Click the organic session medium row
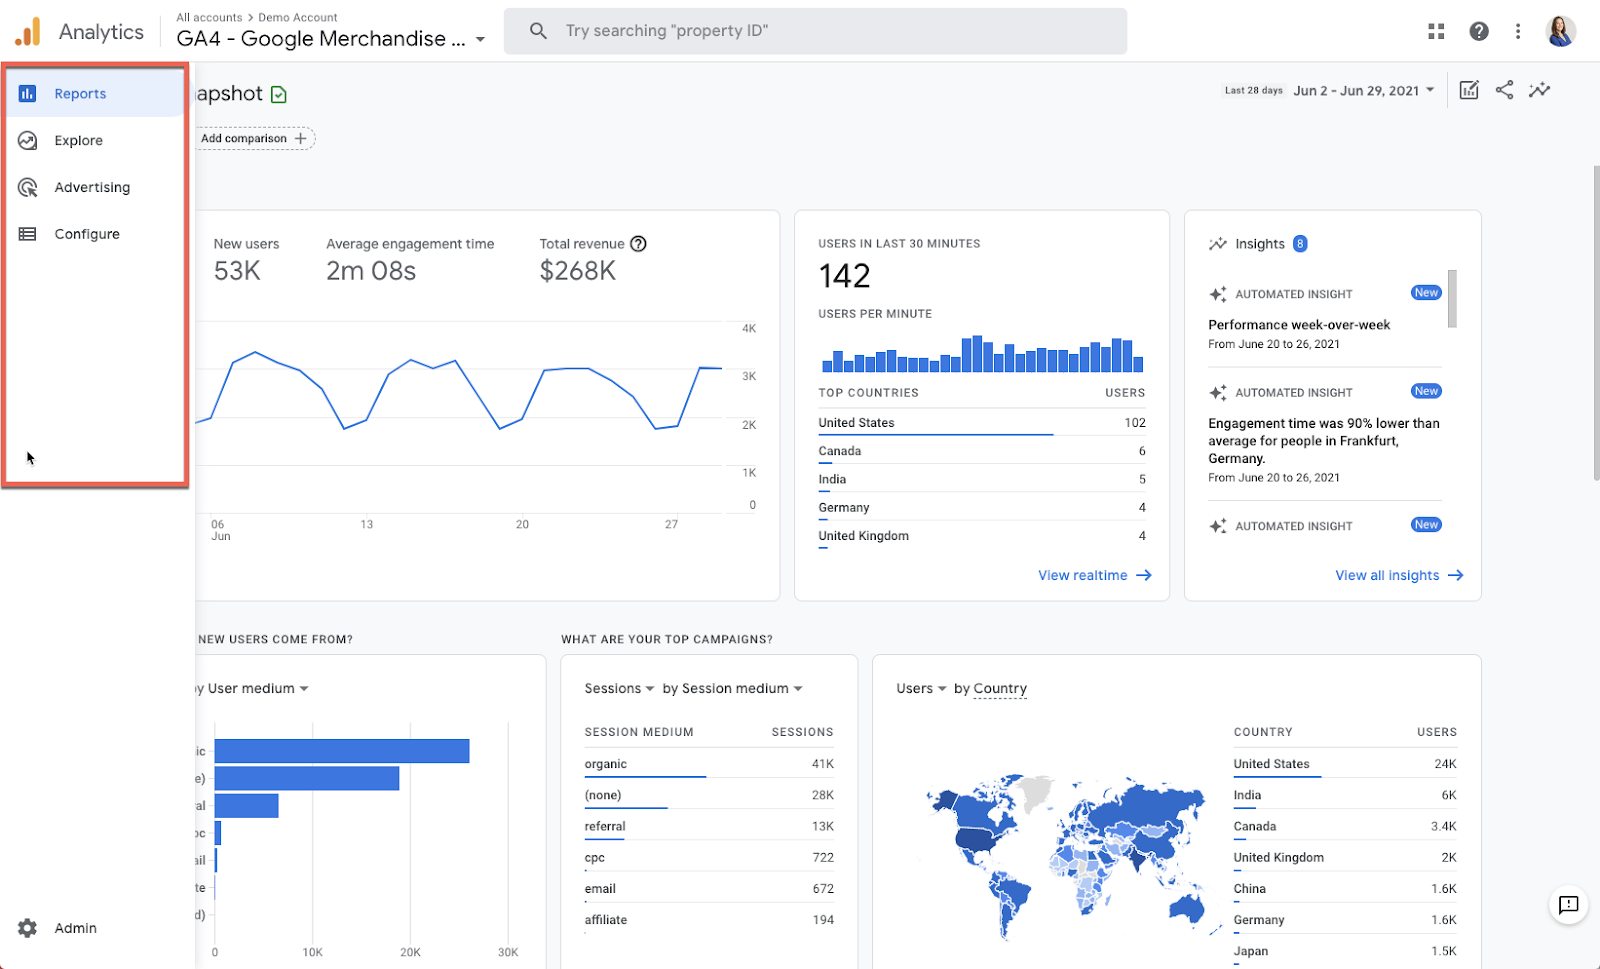Image resolution: width=1600 pixels, height=969 pixels. [709, 764]
